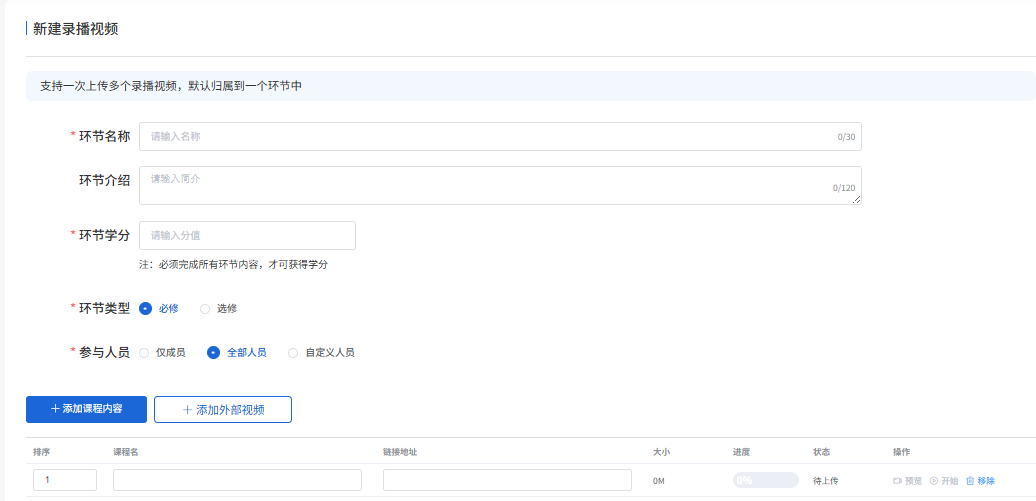Focus the 环节学分 score input
This screenshot has height=501, width=1036.
(247, 235)
